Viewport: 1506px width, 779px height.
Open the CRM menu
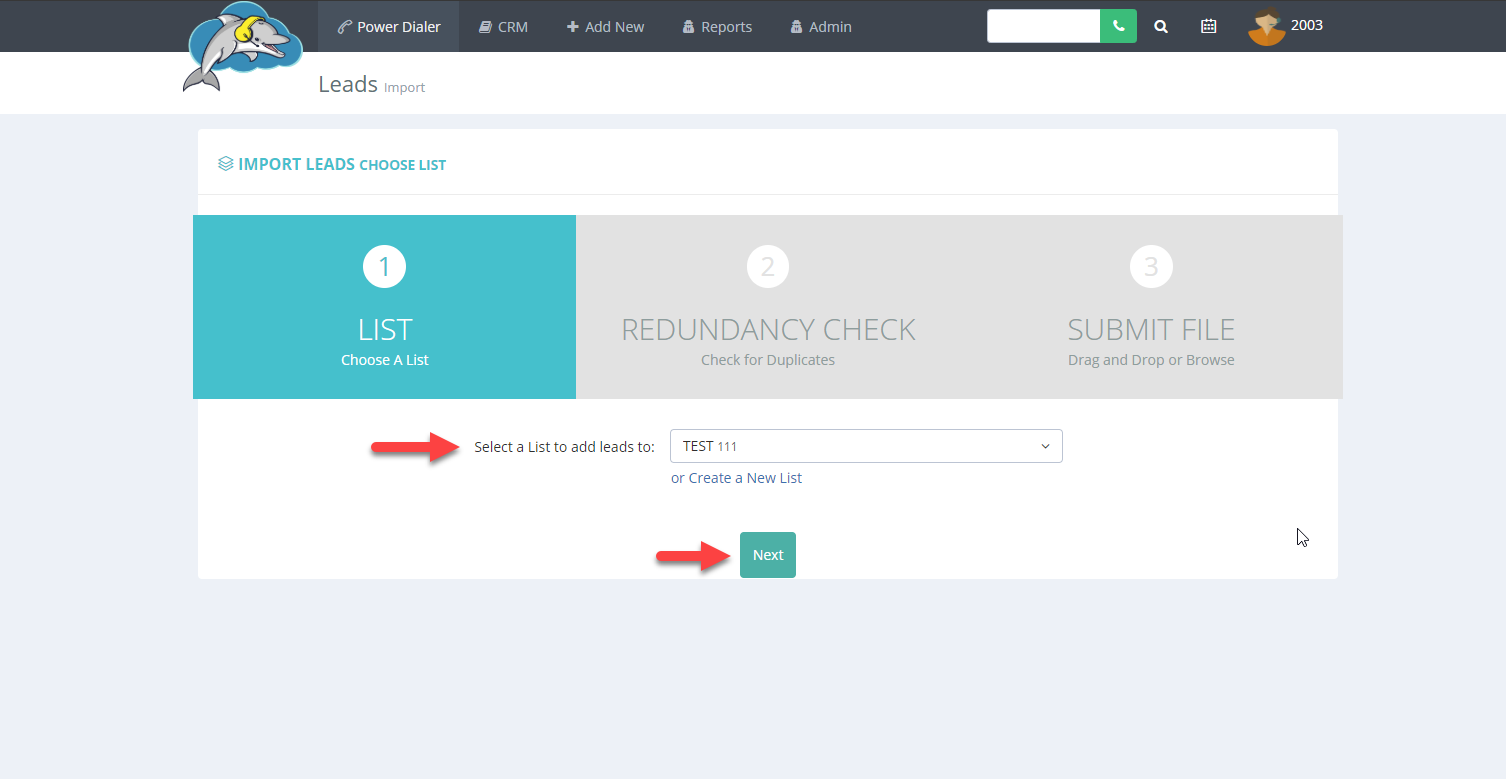coord(503,27)
